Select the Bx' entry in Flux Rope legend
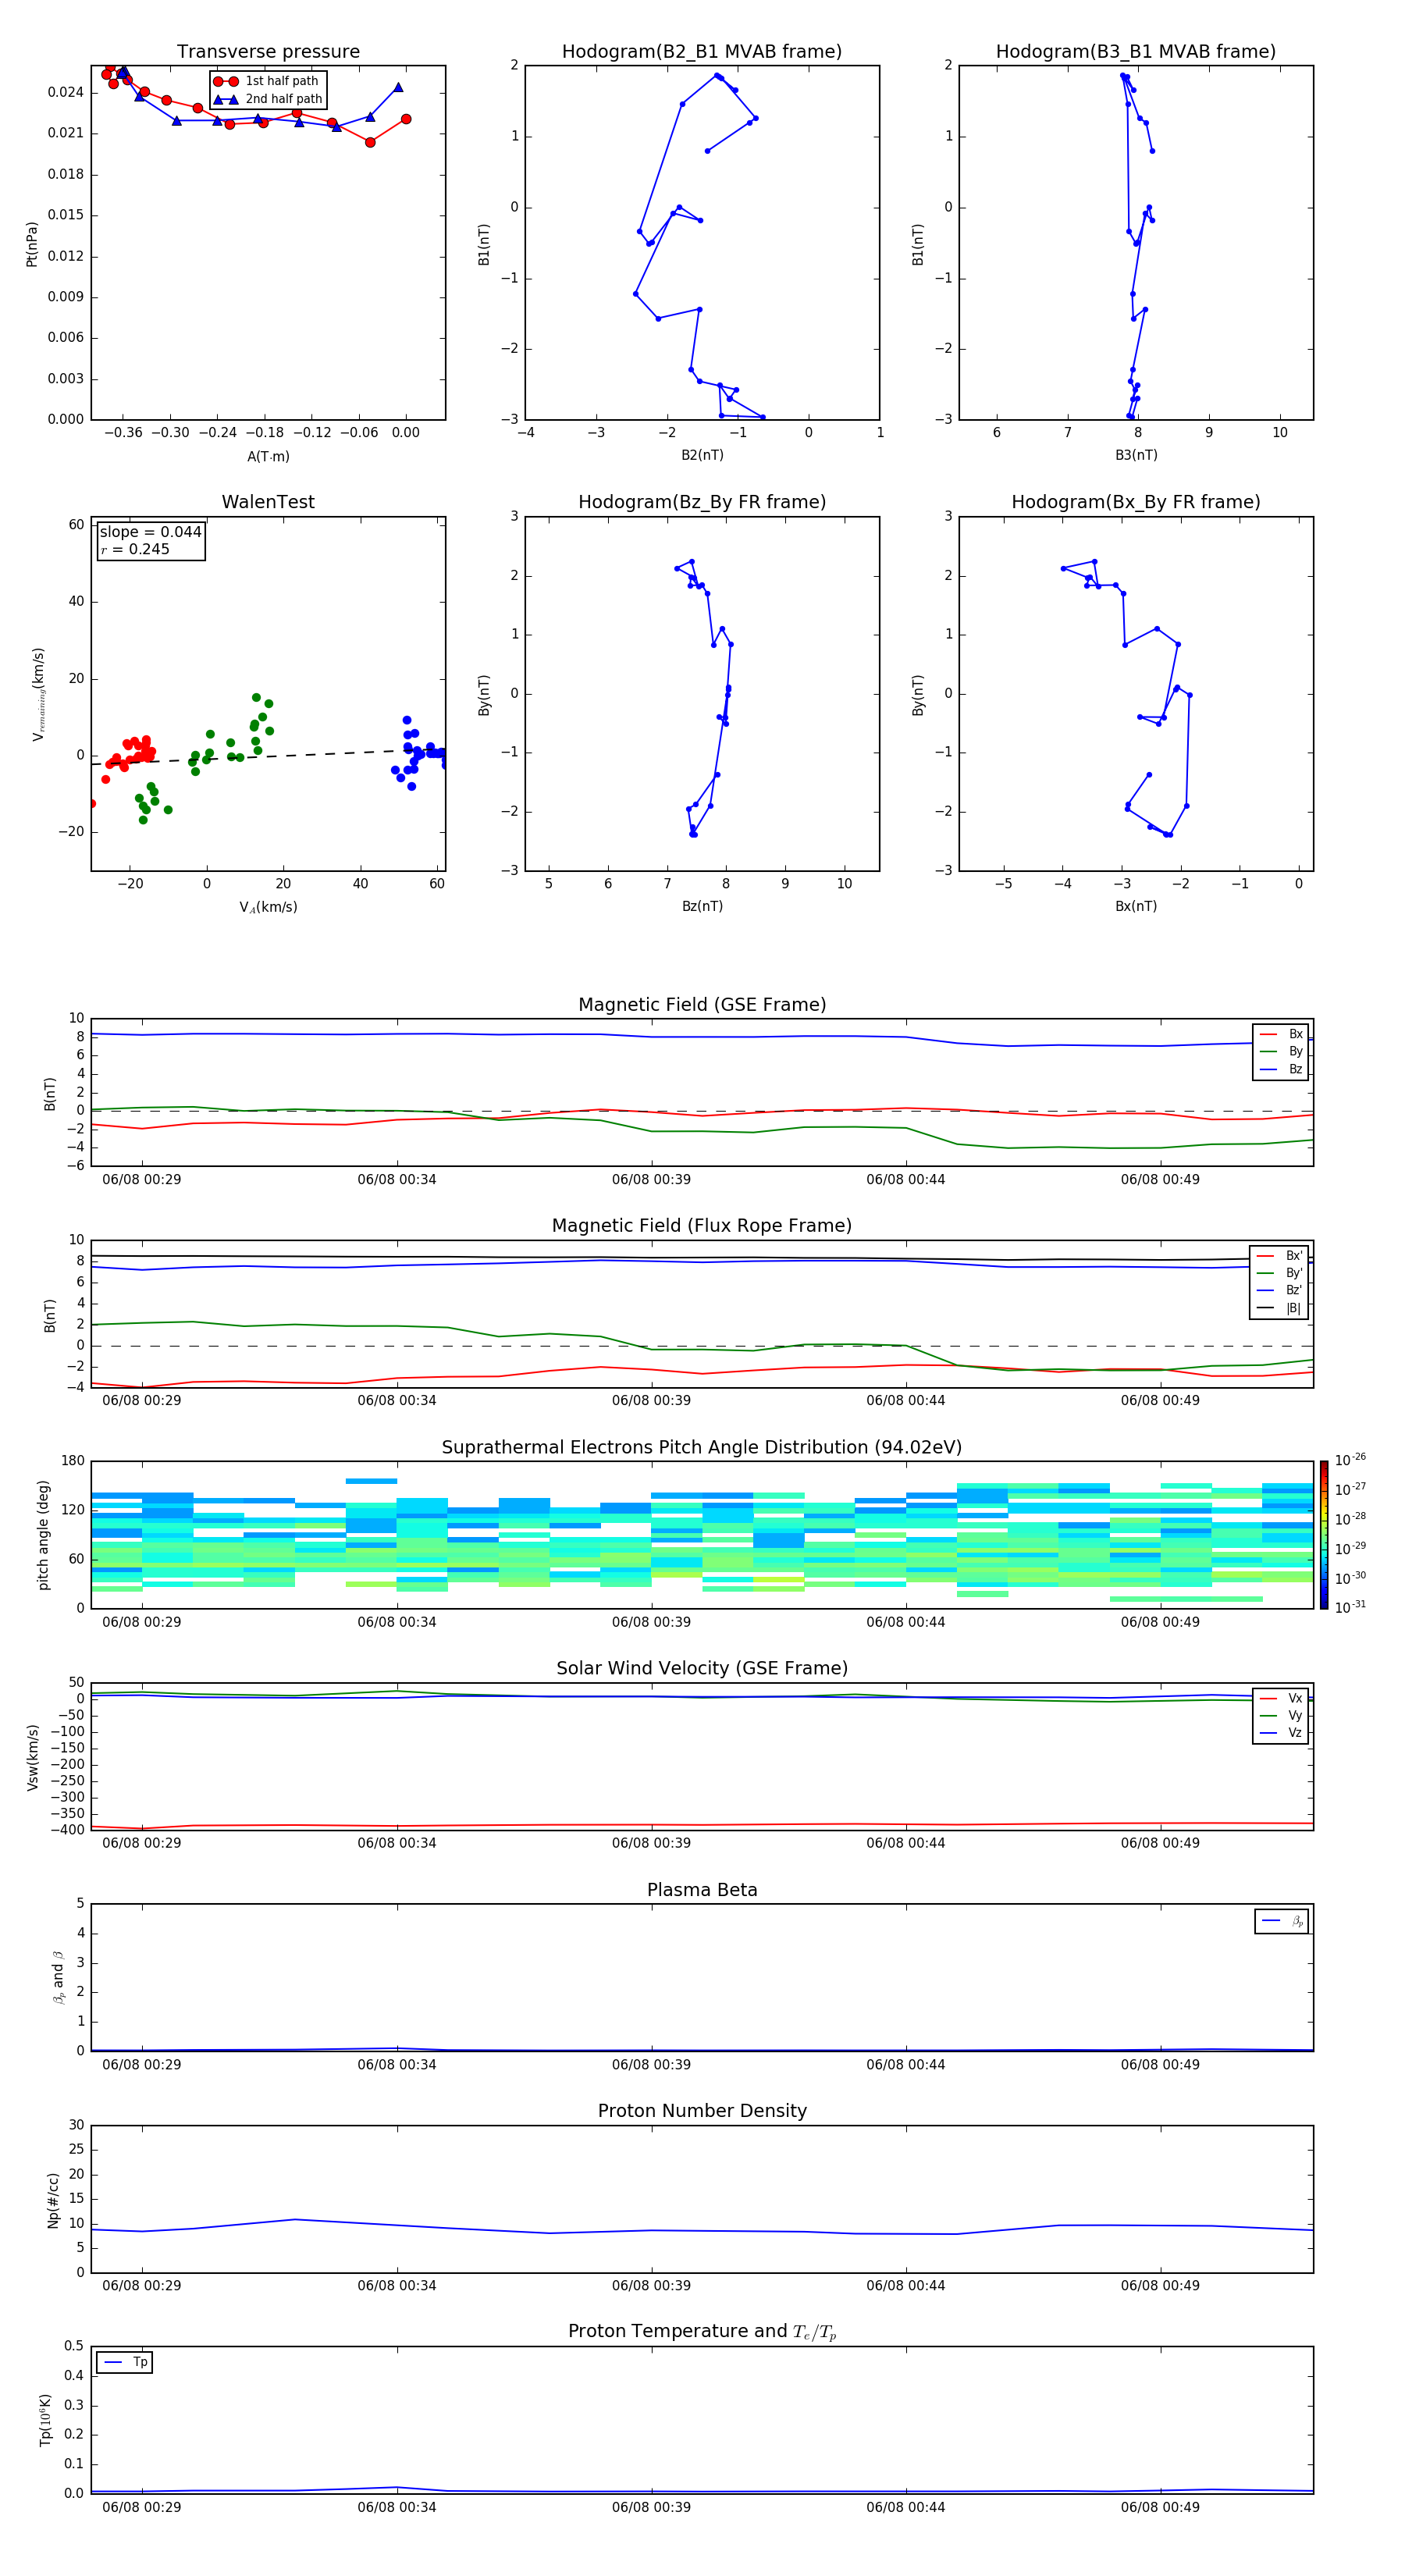Image resolution: width=1405 pixels, height=2576 pixels. coord(1280,1256)
